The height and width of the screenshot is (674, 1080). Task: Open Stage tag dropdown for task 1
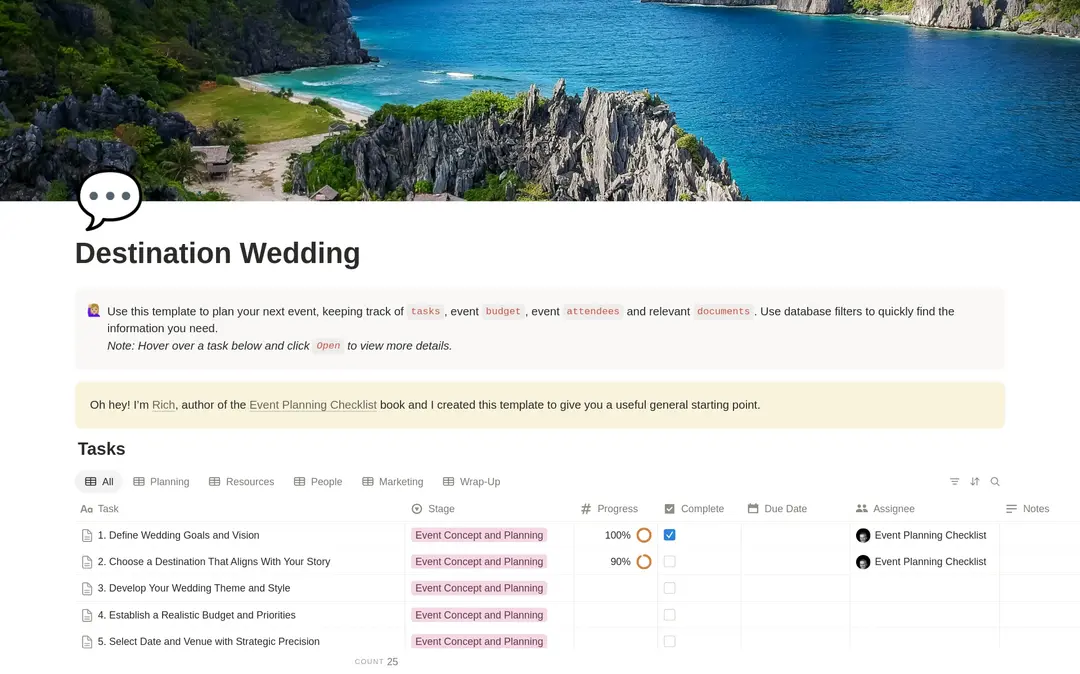pyautogui.click(x=479, y=535)
